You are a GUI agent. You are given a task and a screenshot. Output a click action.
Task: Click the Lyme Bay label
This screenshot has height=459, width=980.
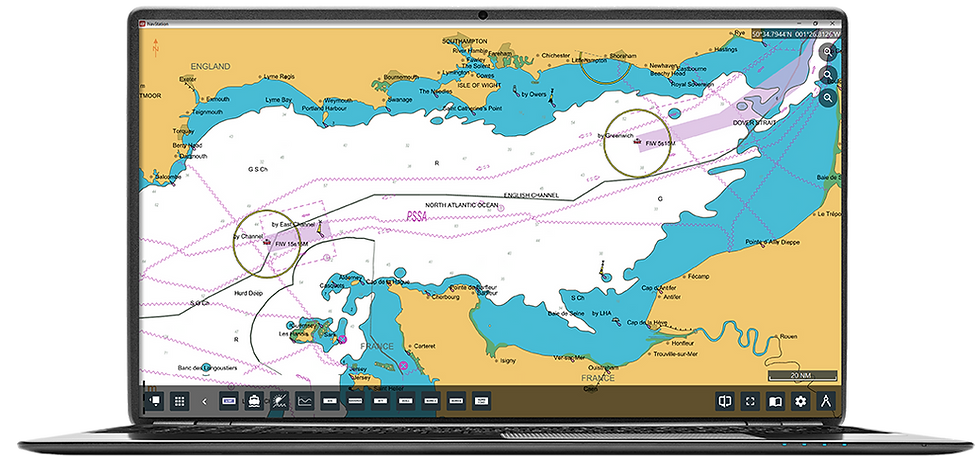point(278,99)
